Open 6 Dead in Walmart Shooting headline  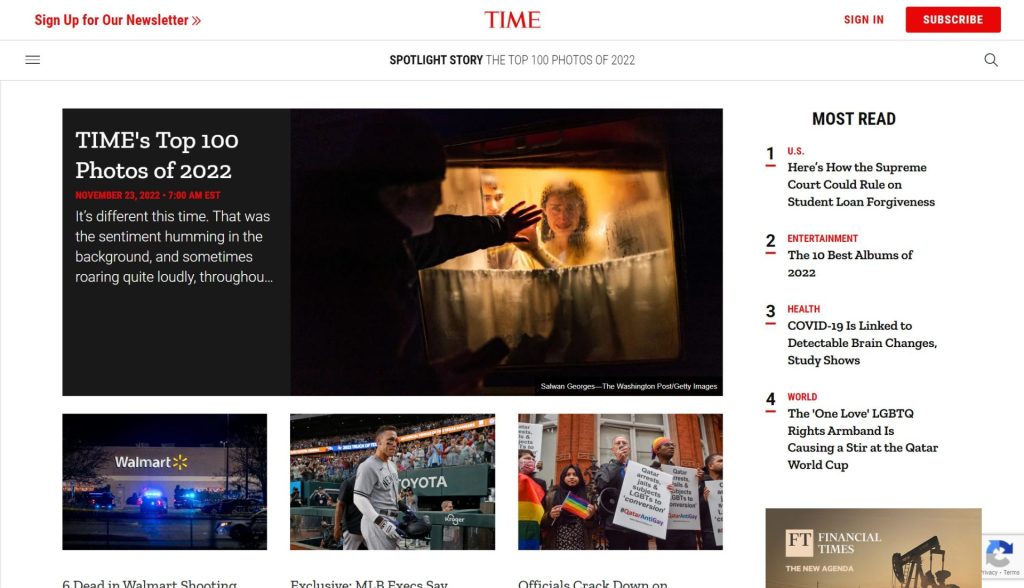(150, 583)
